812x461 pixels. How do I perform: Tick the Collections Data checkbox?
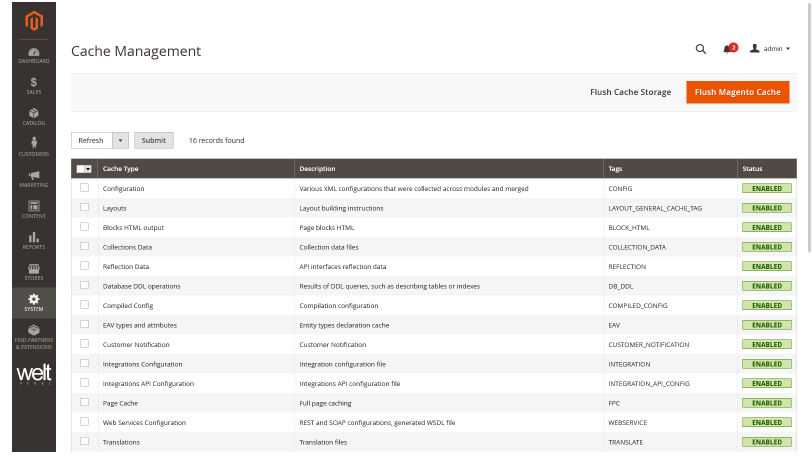coord(84,246)
